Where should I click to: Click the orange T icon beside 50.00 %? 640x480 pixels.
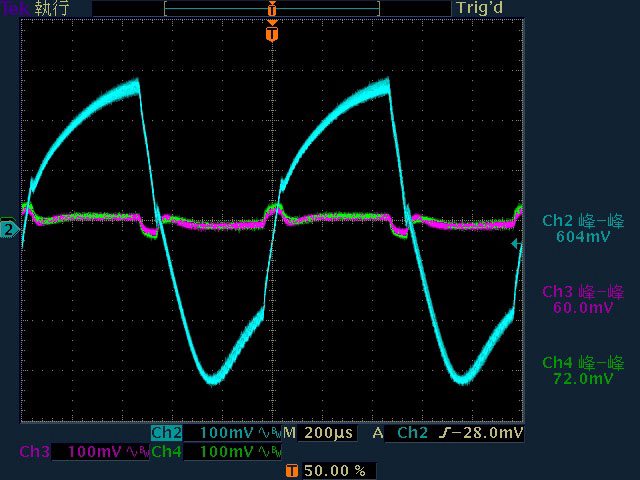click(291, 470)
